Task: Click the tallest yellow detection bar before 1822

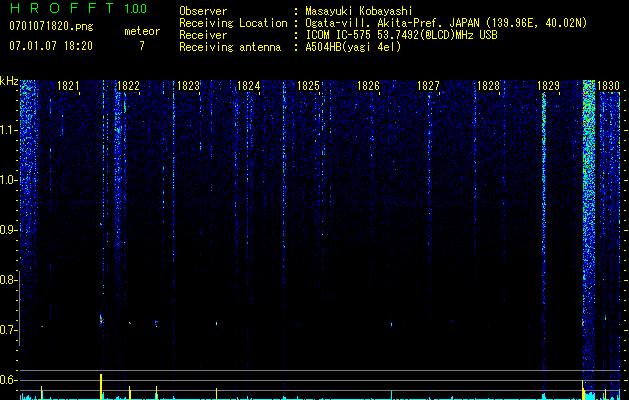Action: pos(101,386)
